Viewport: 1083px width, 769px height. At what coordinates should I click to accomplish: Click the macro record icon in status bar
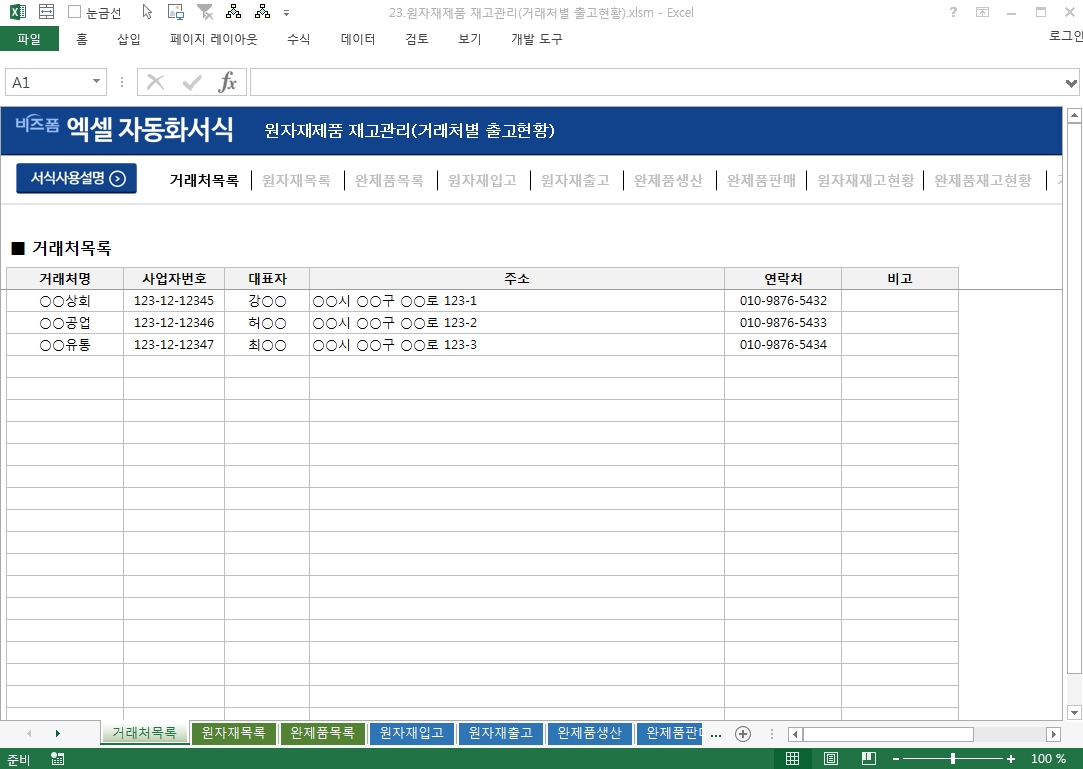click(x=58, y=759)
